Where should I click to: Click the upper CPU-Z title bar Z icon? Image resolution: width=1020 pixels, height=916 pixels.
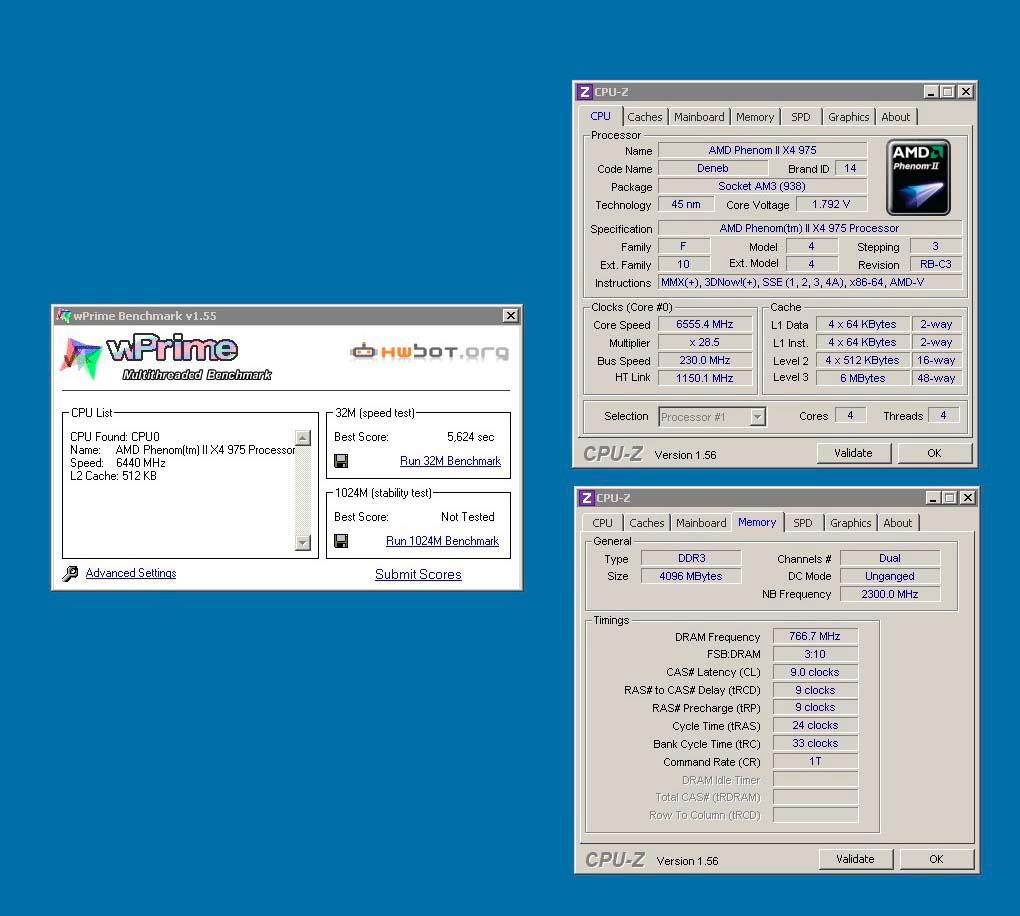pos(585,92)
